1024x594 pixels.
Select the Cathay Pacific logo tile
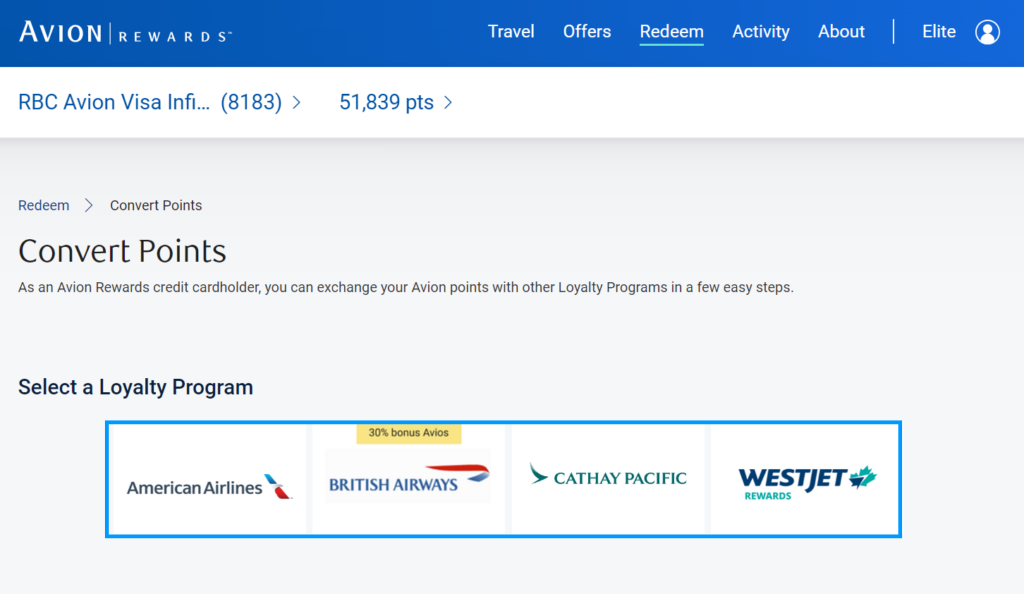[607, 479]
